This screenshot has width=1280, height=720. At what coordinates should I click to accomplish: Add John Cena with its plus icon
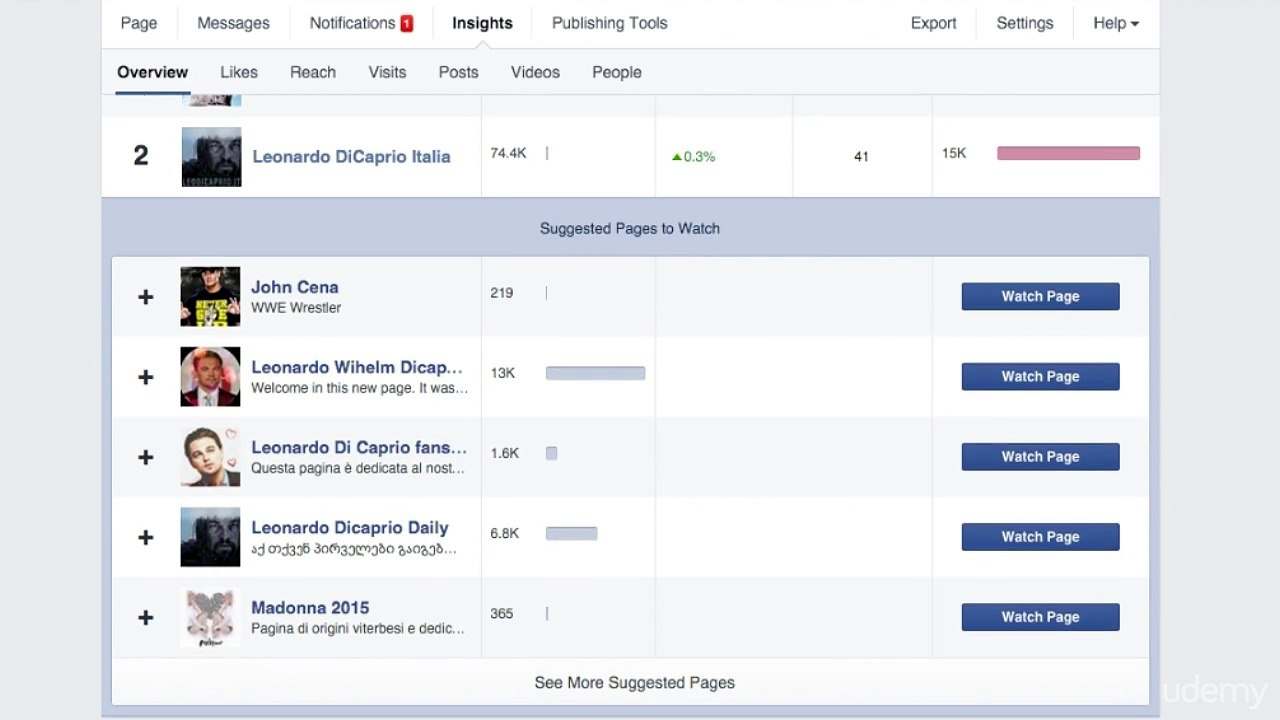pos(146,297)
